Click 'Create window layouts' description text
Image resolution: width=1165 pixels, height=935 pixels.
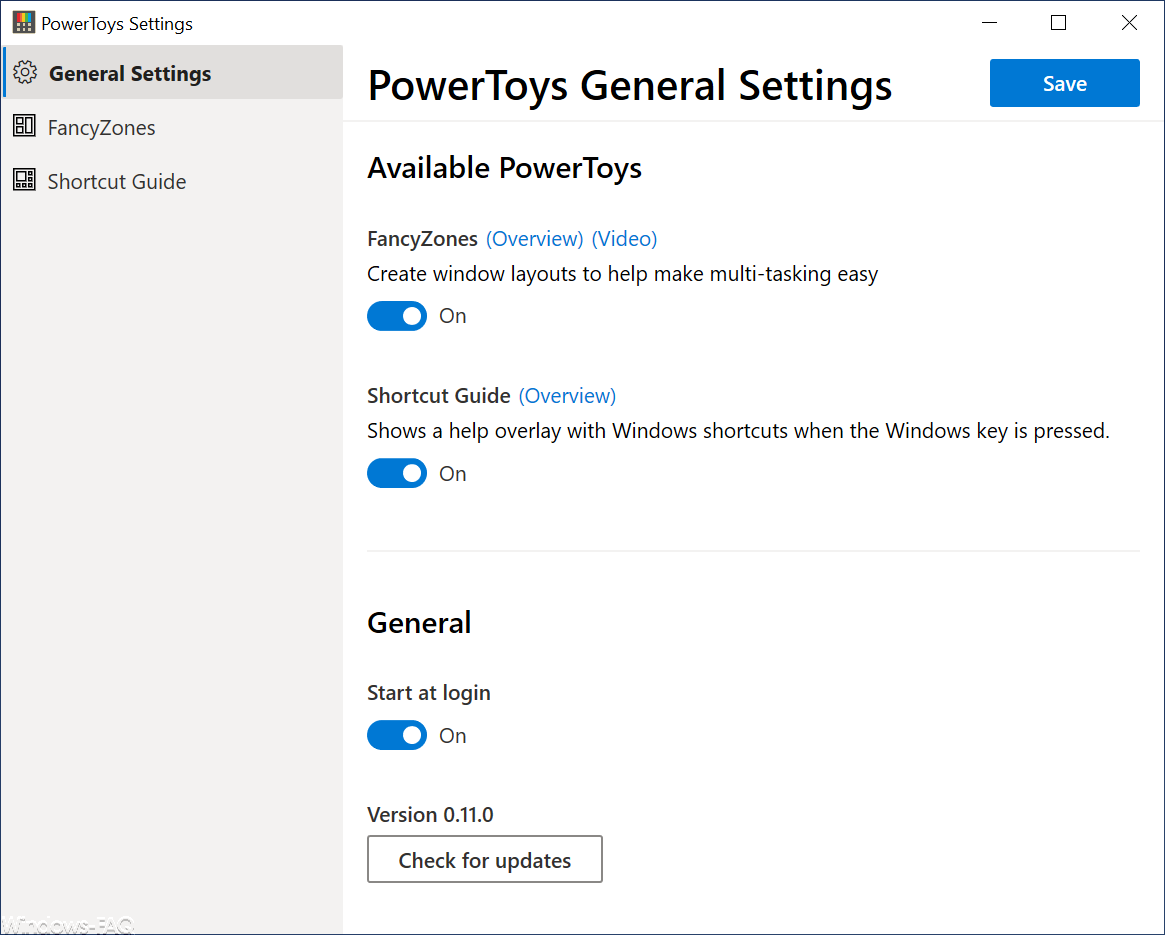pyautogui.click(x=623, y=274)
